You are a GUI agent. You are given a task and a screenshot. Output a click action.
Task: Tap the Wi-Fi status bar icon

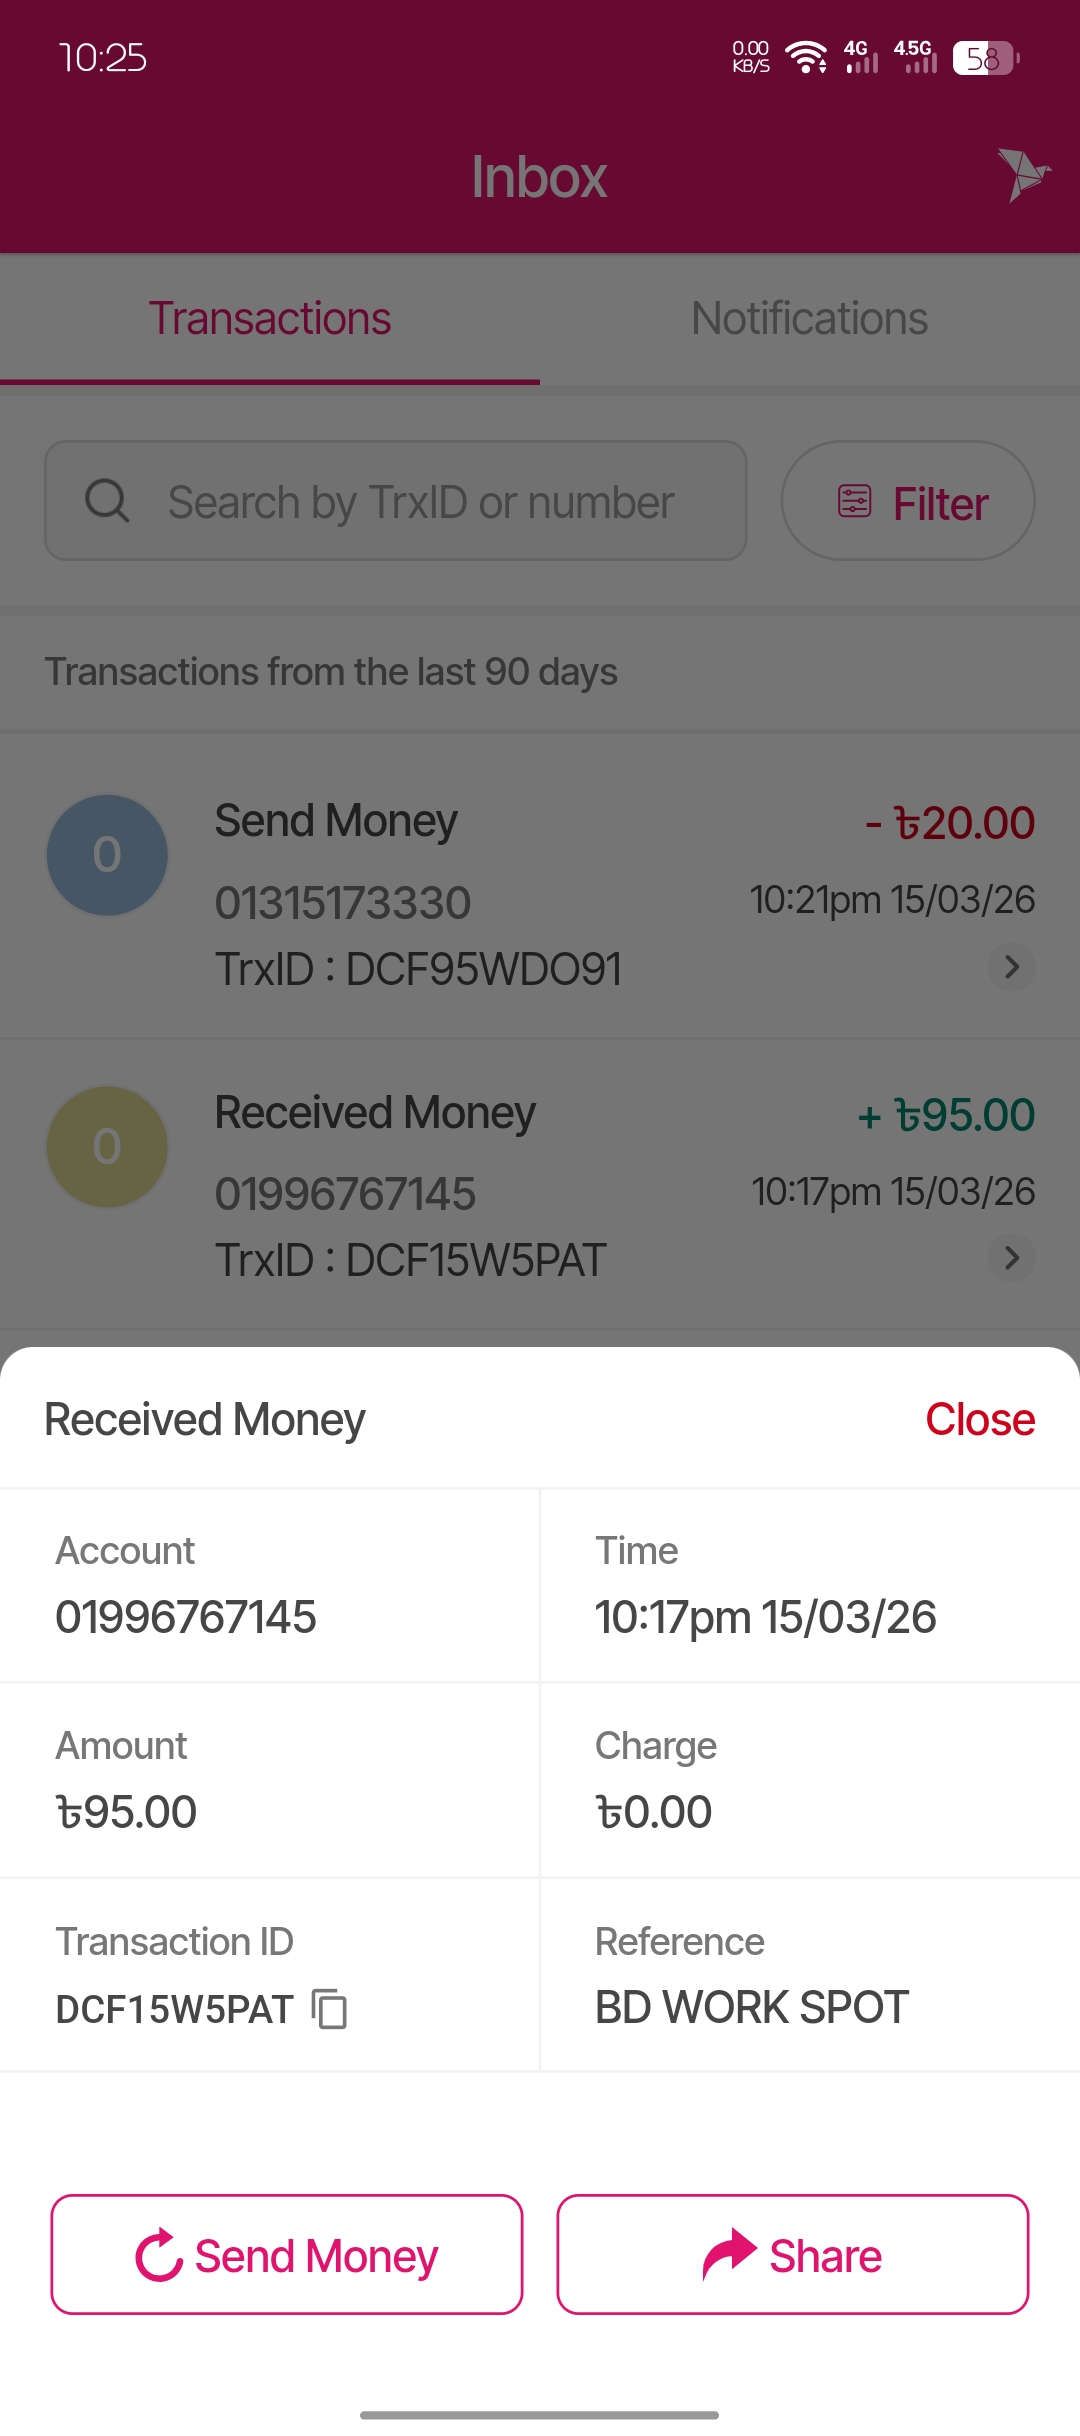coord(806,57)
